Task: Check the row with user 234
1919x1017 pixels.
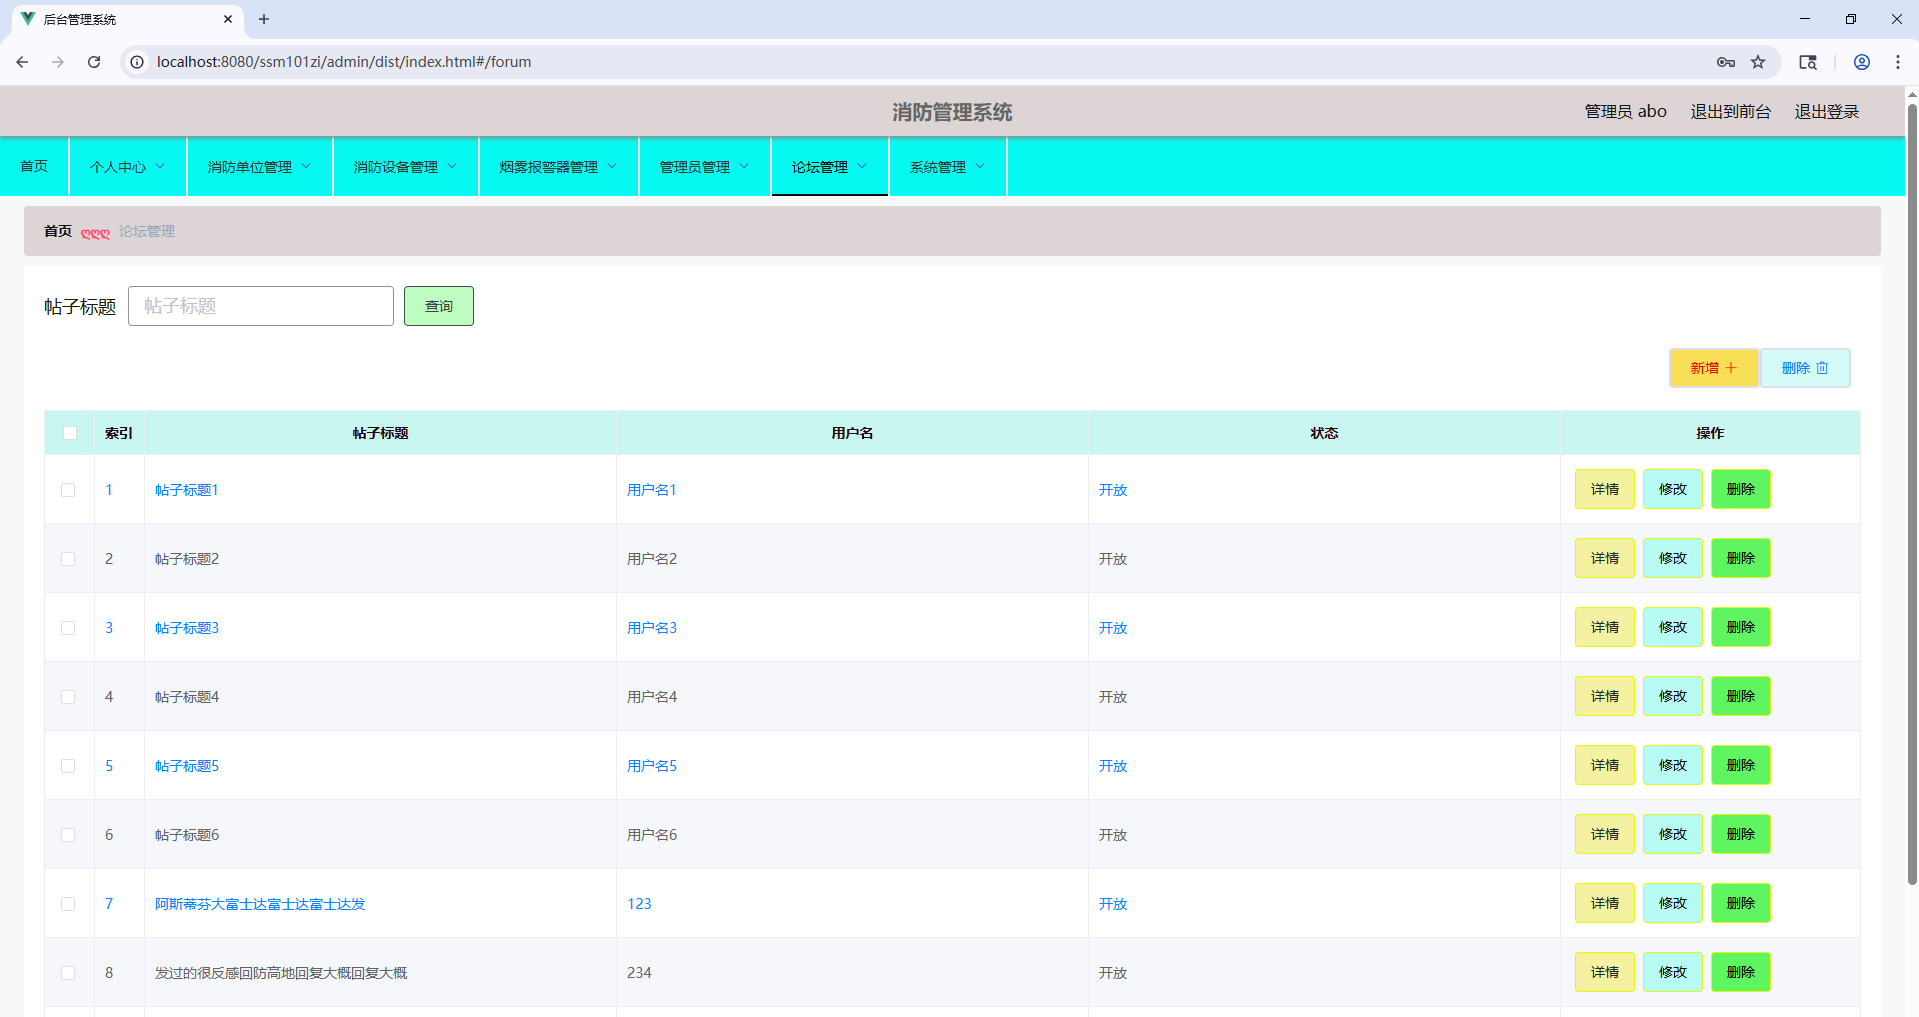Action: click(68, 973)
